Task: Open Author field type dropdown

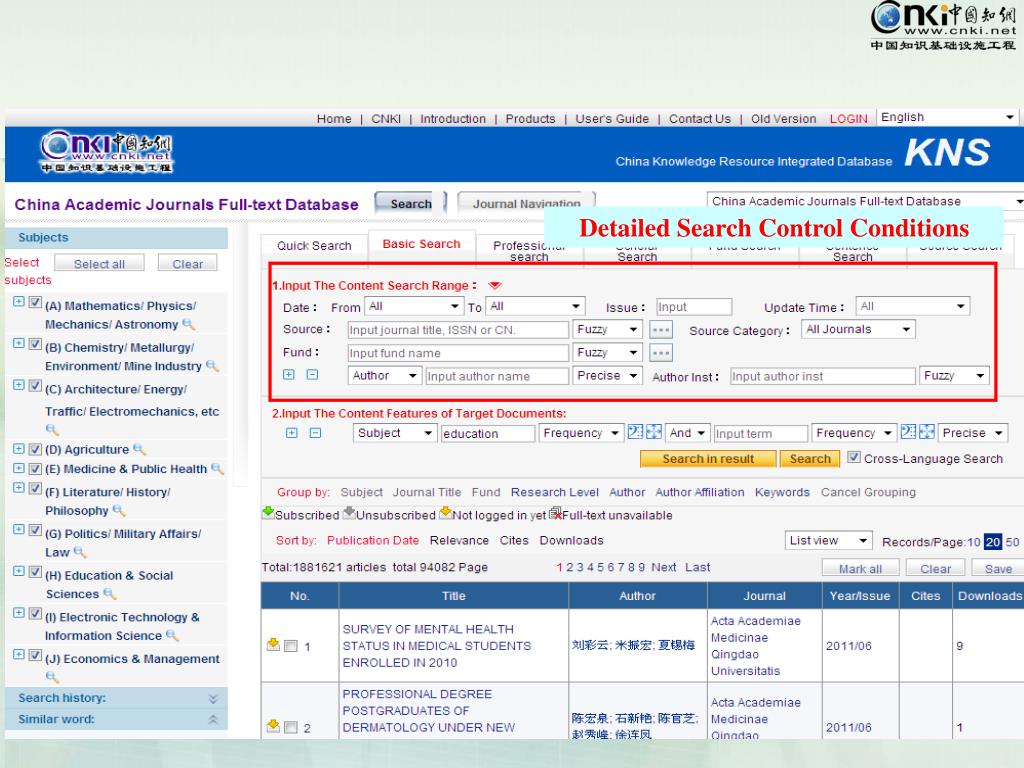Action: pos(384,376)
